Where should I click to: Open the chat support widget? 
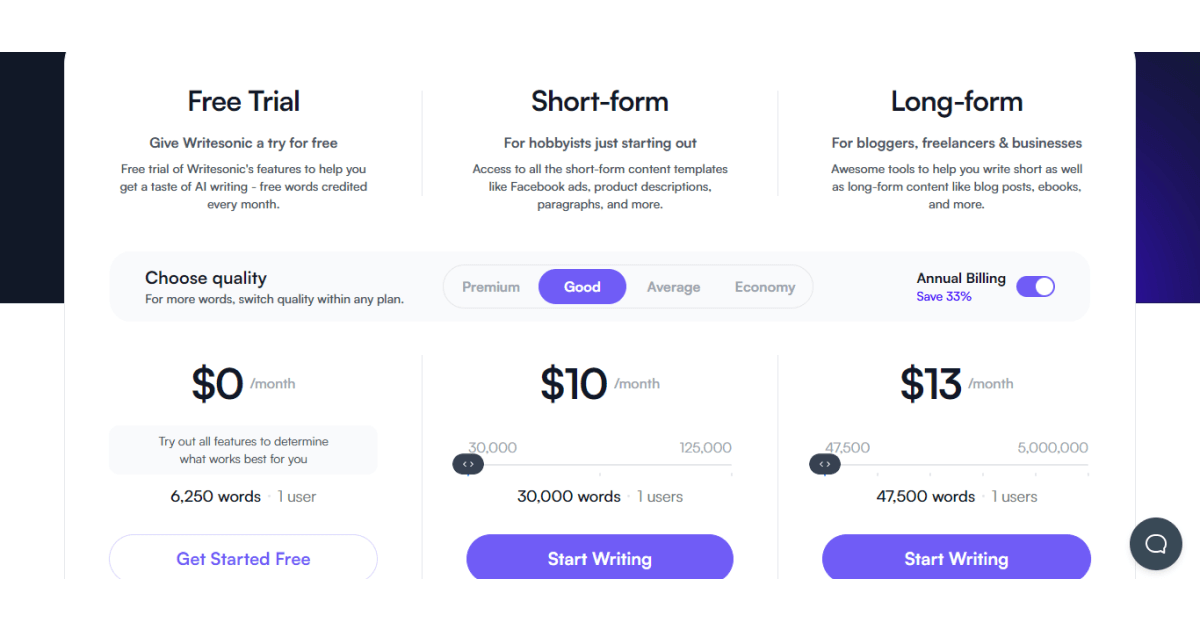click(1156, 544)
